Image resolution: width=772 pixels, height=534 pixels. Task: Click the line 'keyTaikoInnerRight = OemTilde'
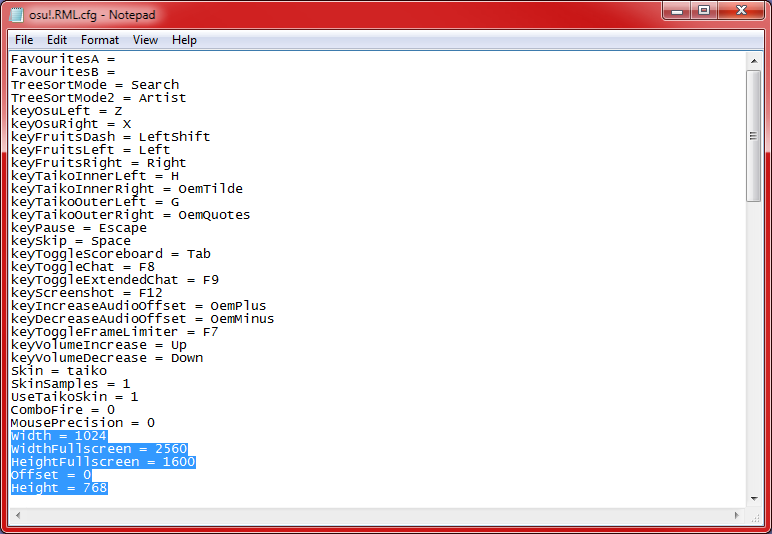click(x=127, y=189)
